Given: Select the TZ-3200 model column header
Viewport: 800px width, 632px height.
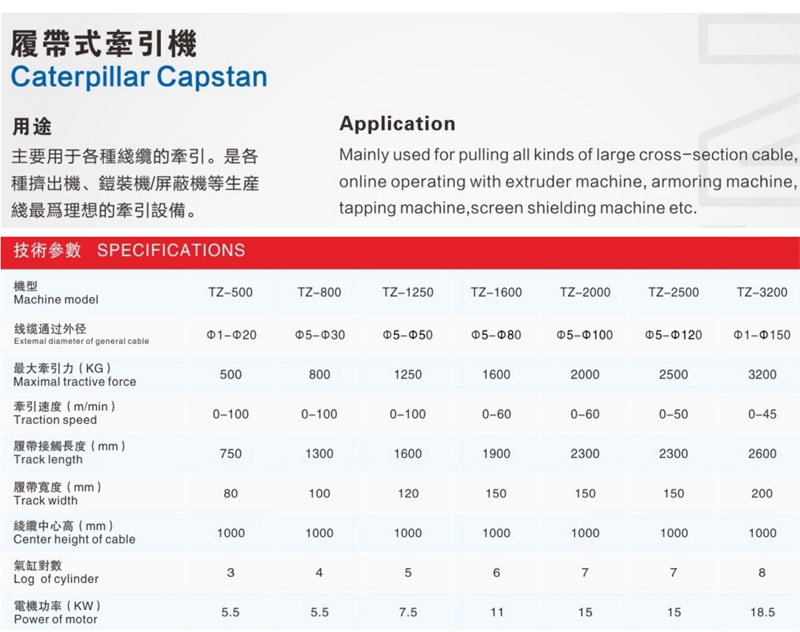Looking at the screenshot, I should pyautogui.click(x=762, y=293).
